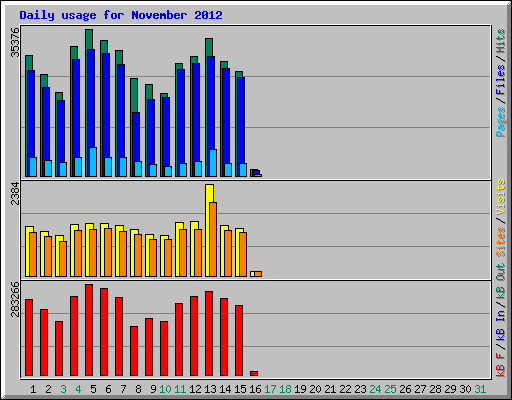Click day 1 on the x-axis
Image resolution: width=512 pixels, height=400 pixels.
[33, 389]
